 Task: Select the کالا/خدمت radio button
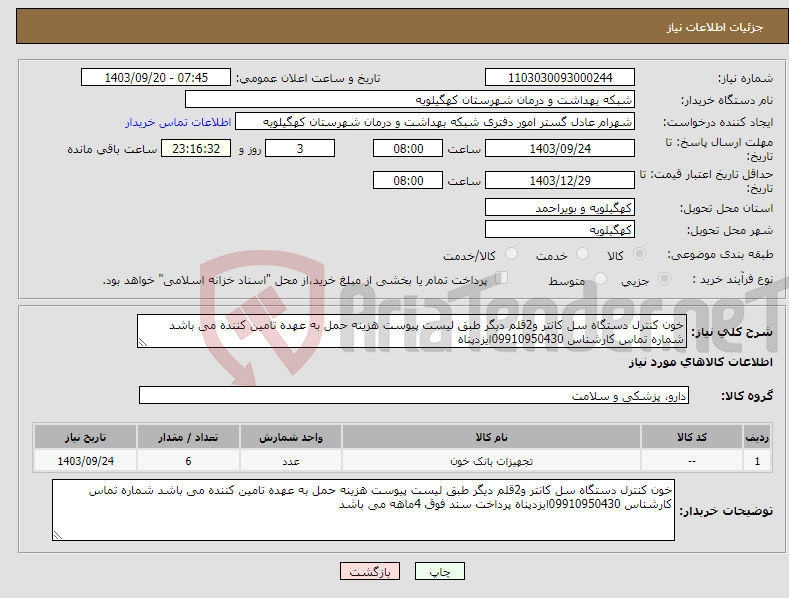click(511, 254)
